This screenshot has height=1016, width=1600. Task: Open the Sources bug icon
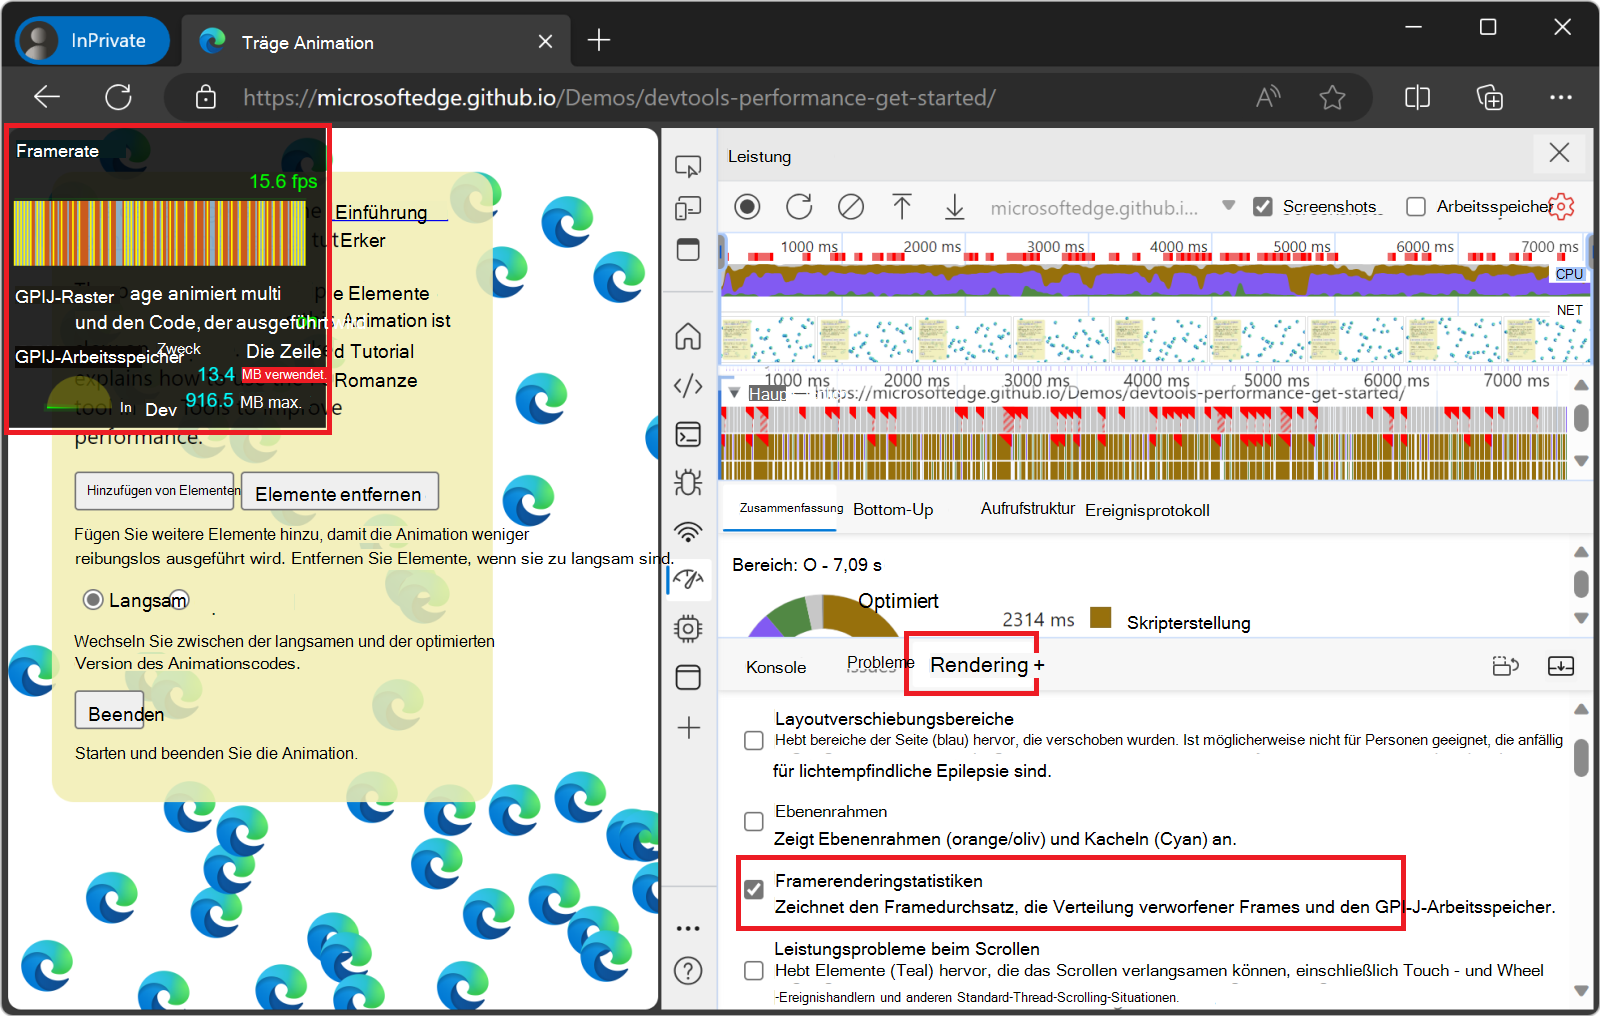pyautogui.click(x=688, y=483)
